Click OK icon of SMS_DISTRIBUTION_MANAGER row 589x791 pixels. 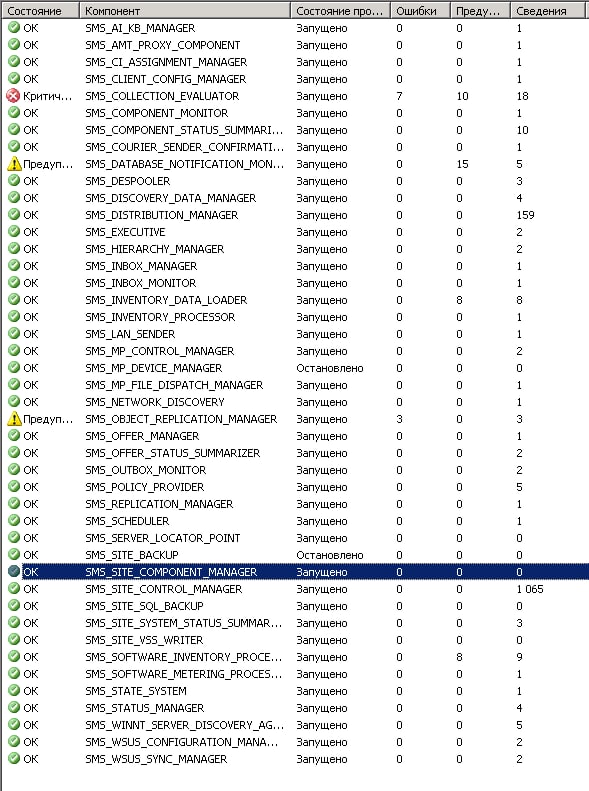(x=14, y=214)
